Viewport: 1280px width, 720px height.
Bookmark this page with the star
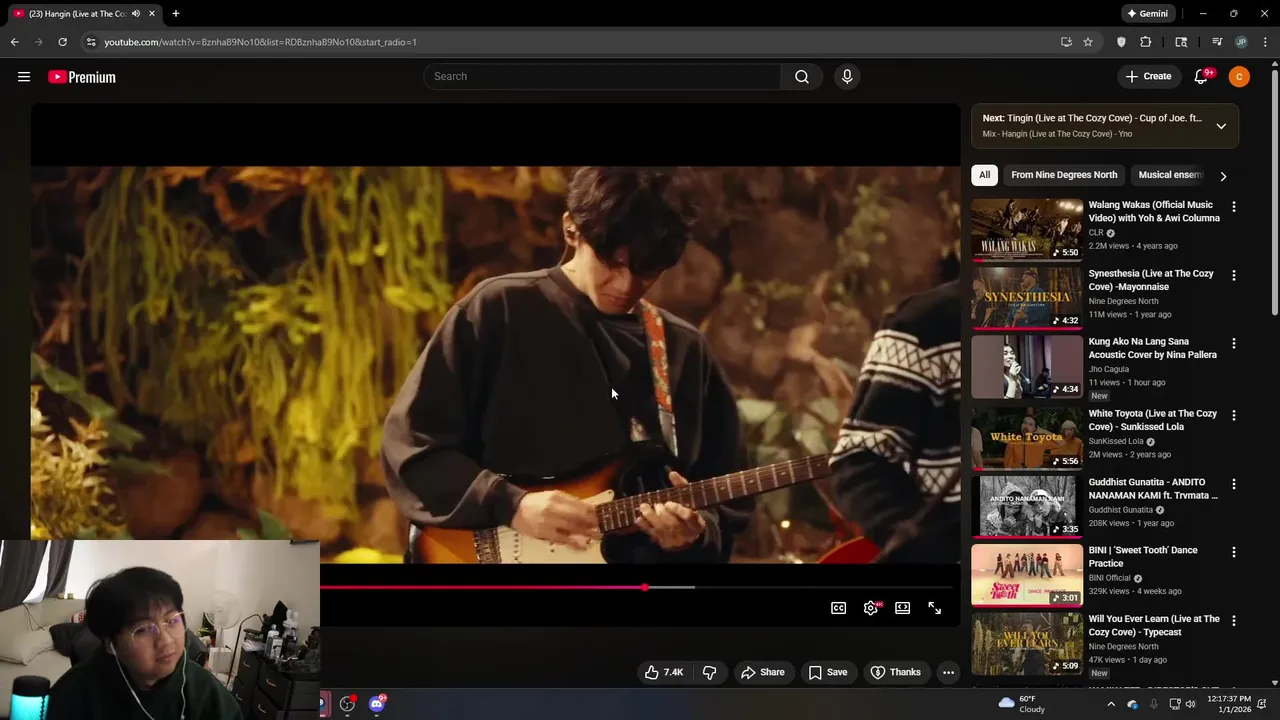[1088, 42]
